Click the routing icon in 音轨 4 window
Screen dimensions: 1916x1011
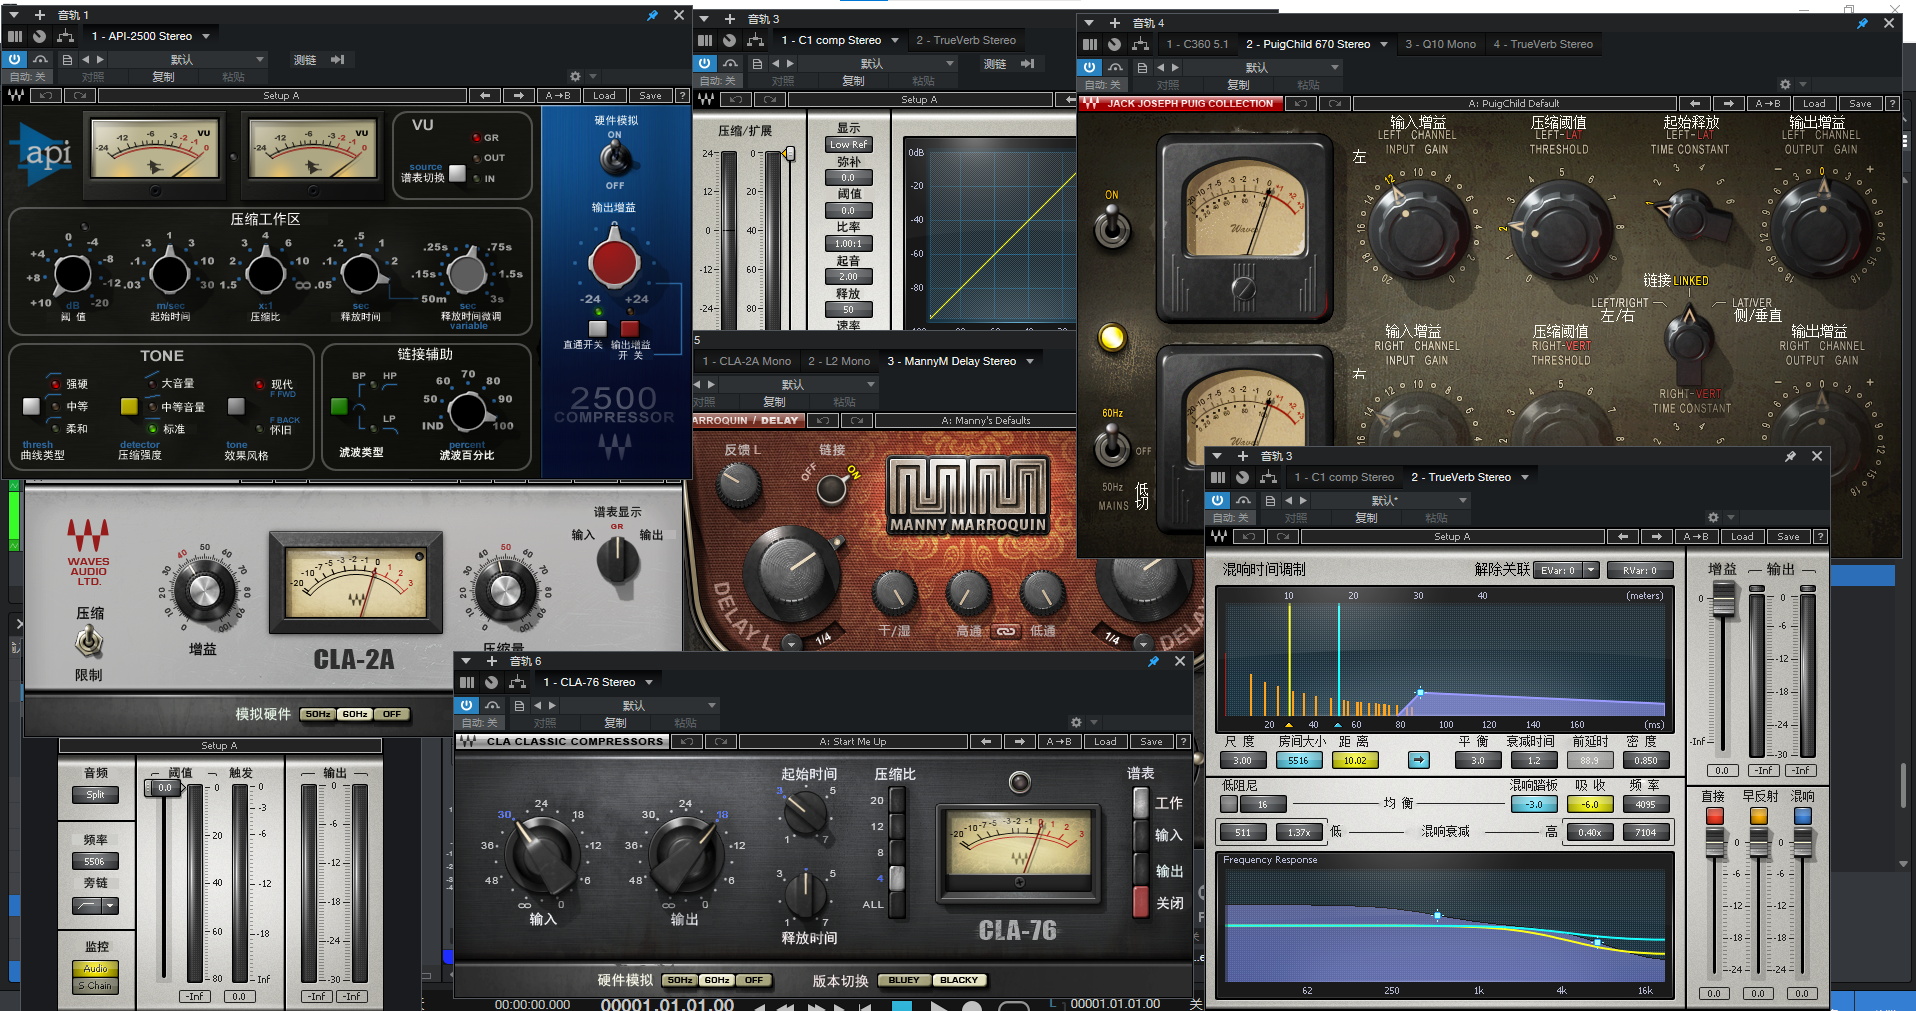[x=1140, y=44]
